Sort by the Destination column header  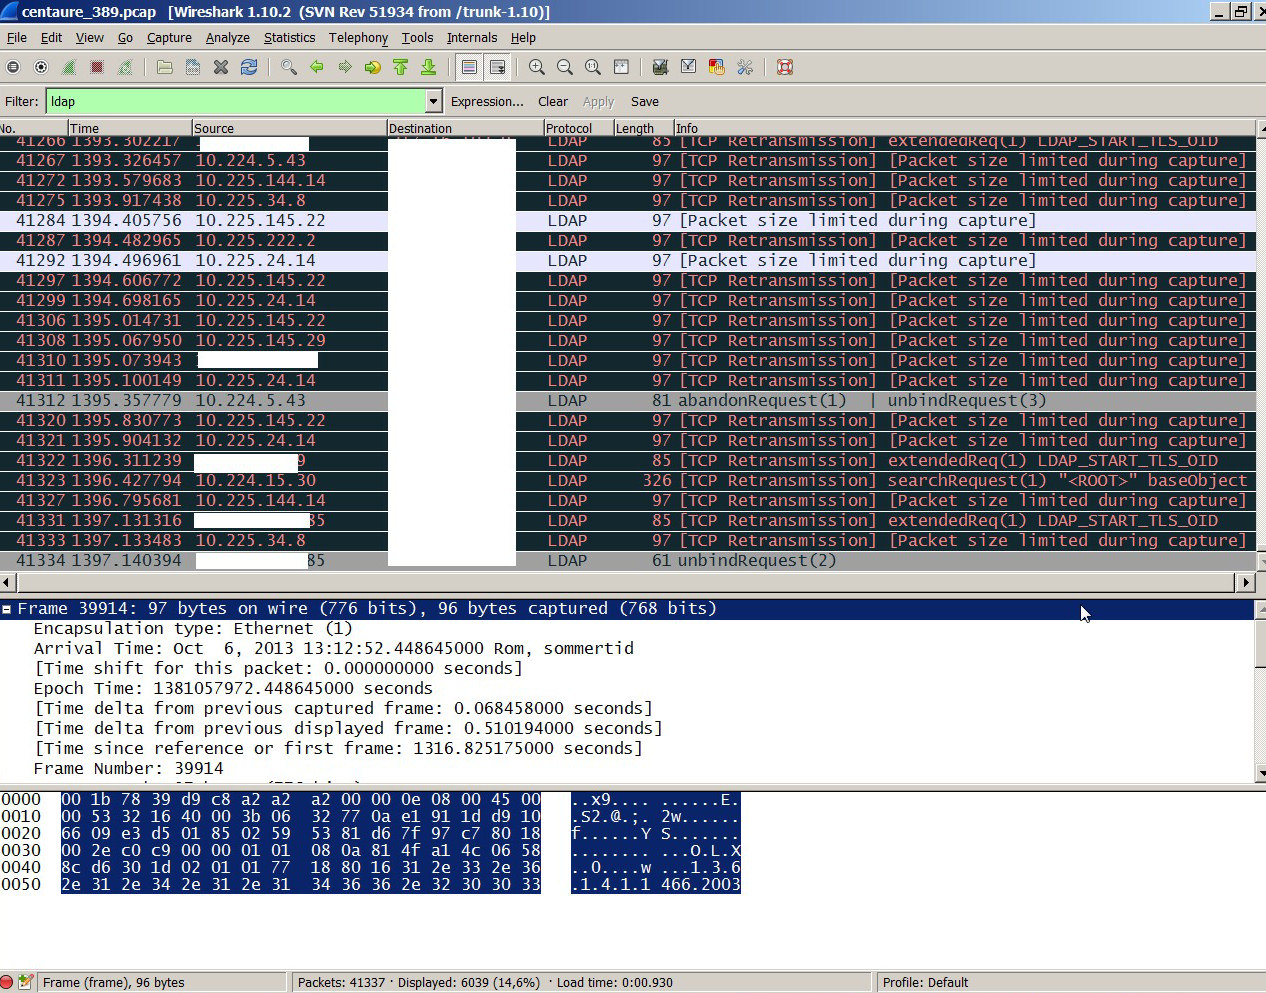point(465,128)
